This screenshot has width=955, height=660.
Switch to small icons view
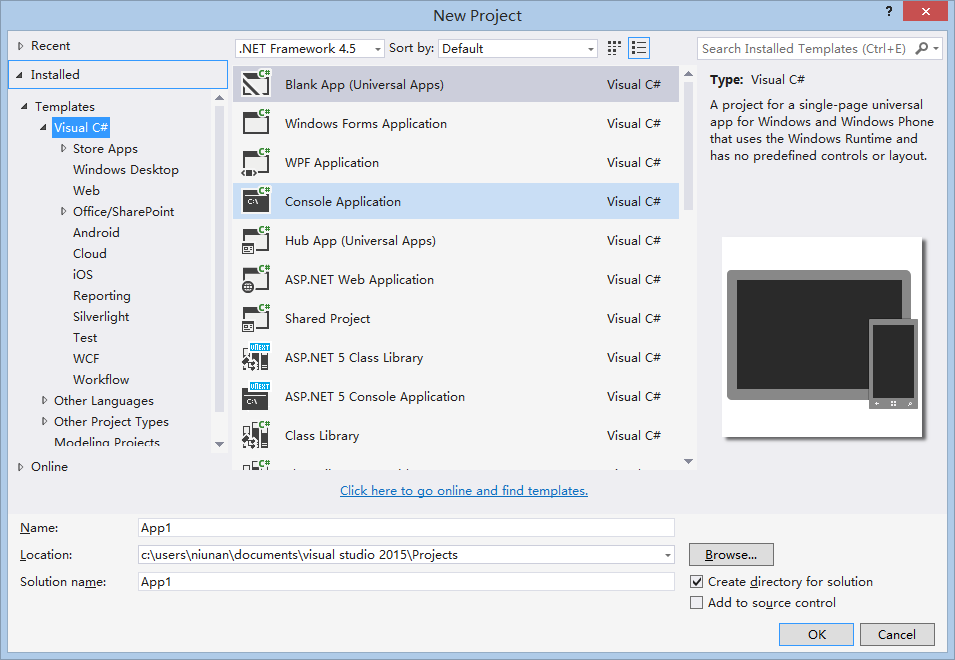pos(614,48)
